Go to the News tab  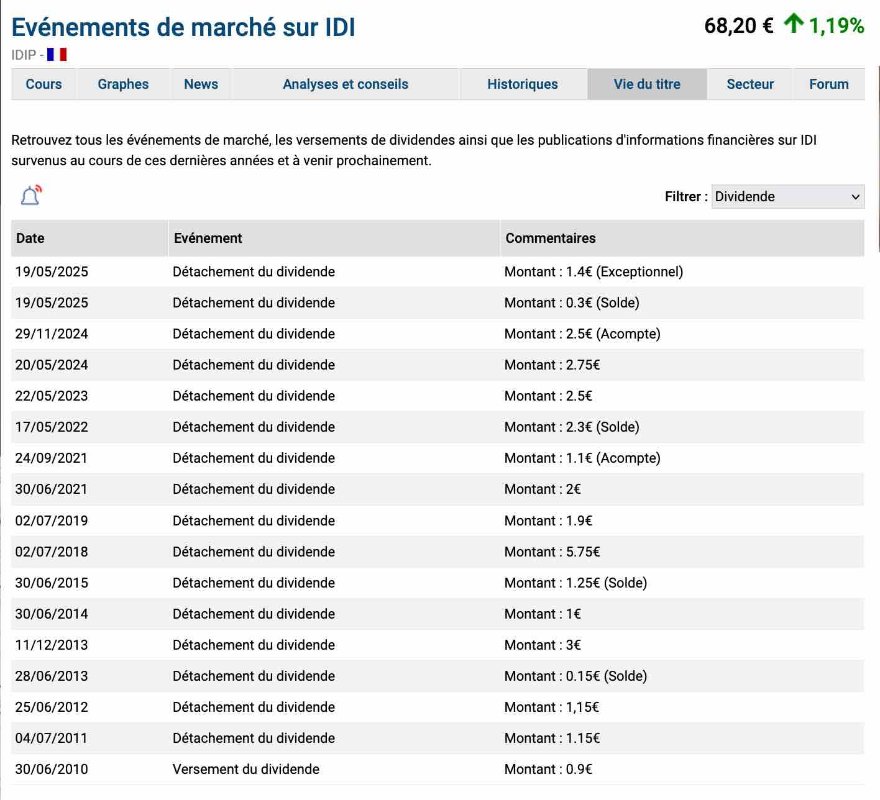click(201, 84)
